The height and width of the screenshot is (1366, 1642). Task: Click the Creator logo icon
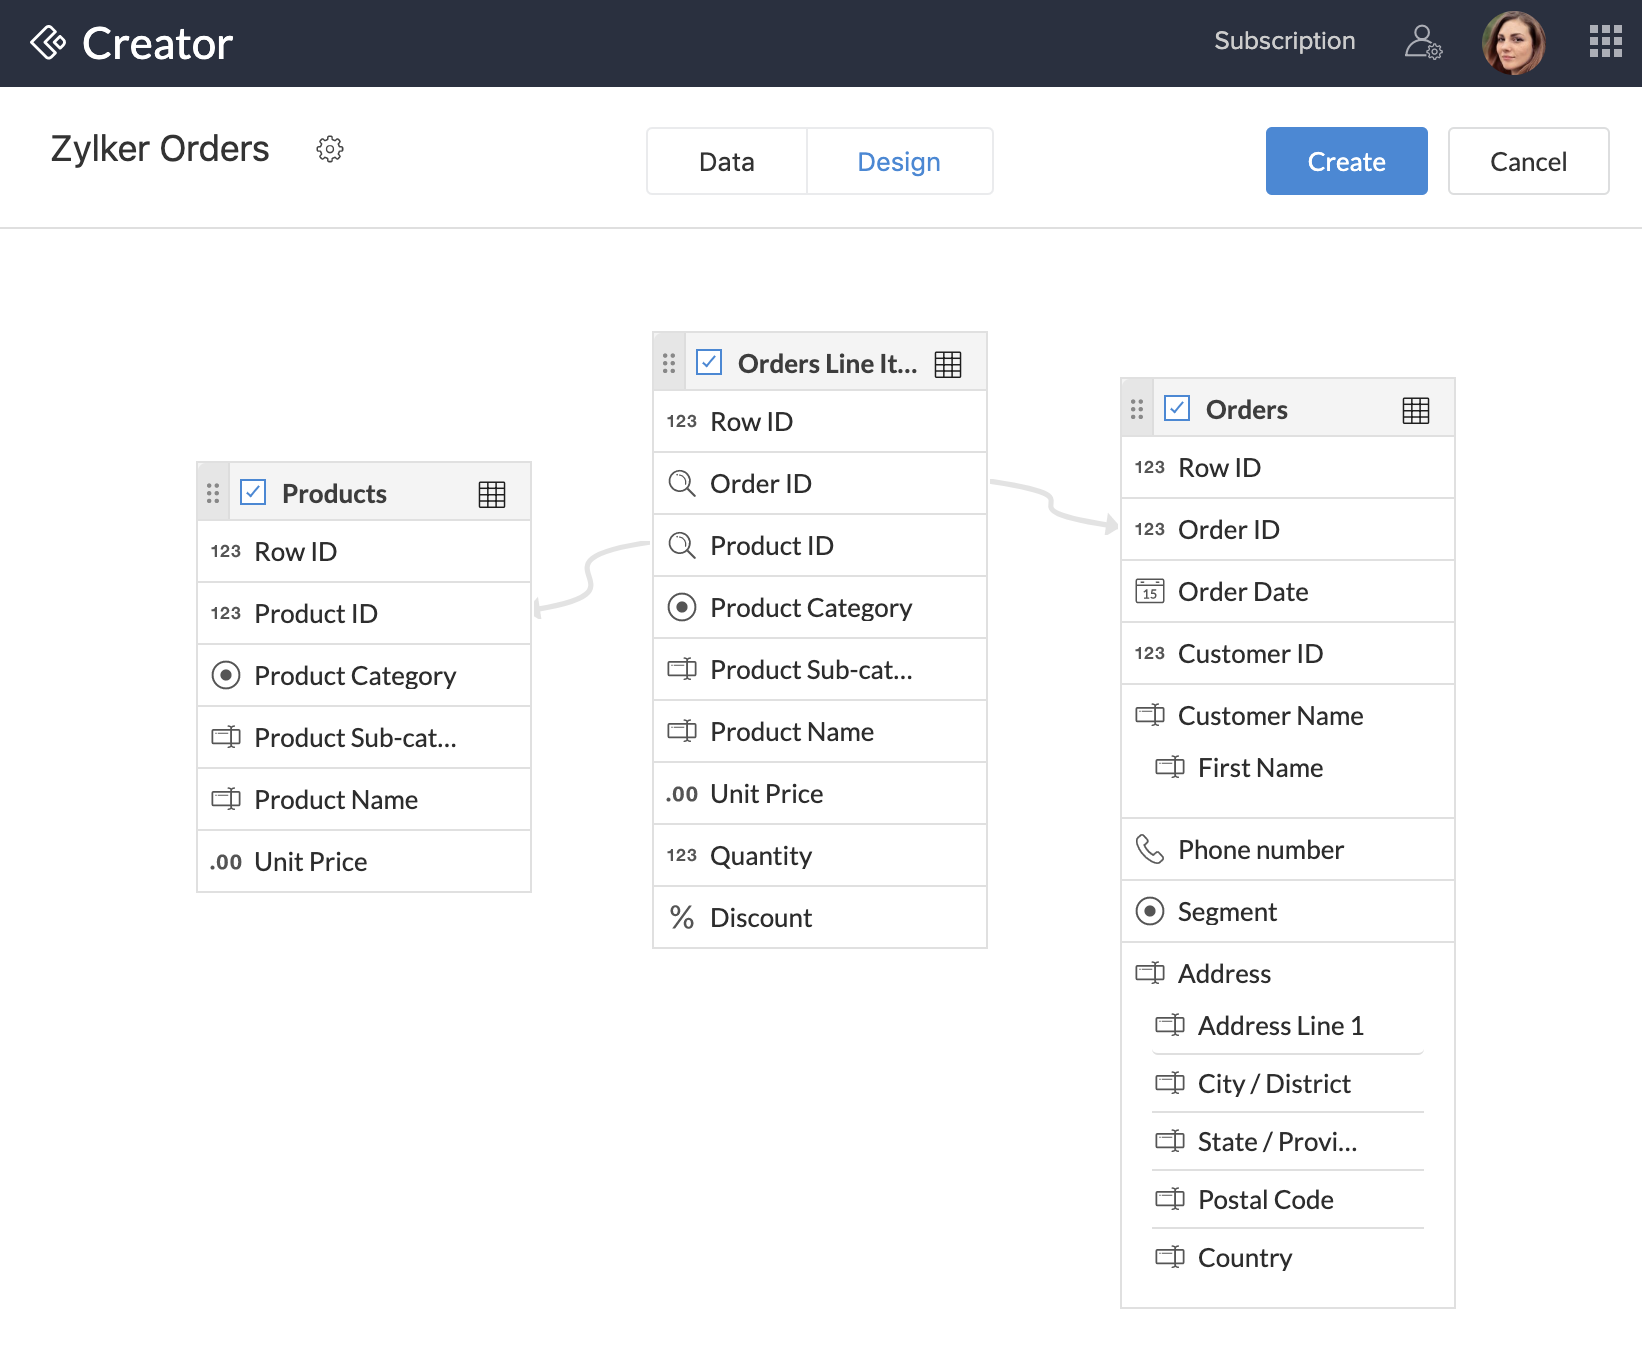coord(48,43)
